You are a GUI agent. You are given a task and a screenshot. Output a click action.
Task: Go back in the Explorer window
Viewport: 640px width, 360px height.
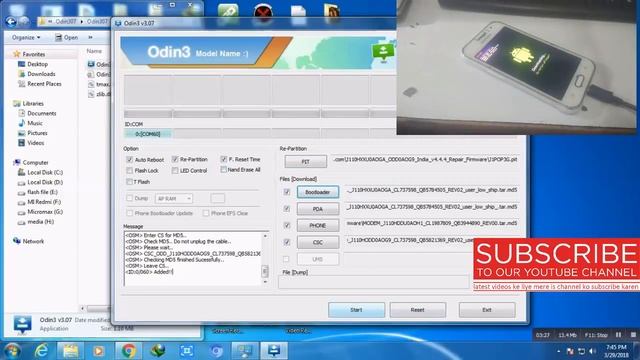[x=11, y=21]
